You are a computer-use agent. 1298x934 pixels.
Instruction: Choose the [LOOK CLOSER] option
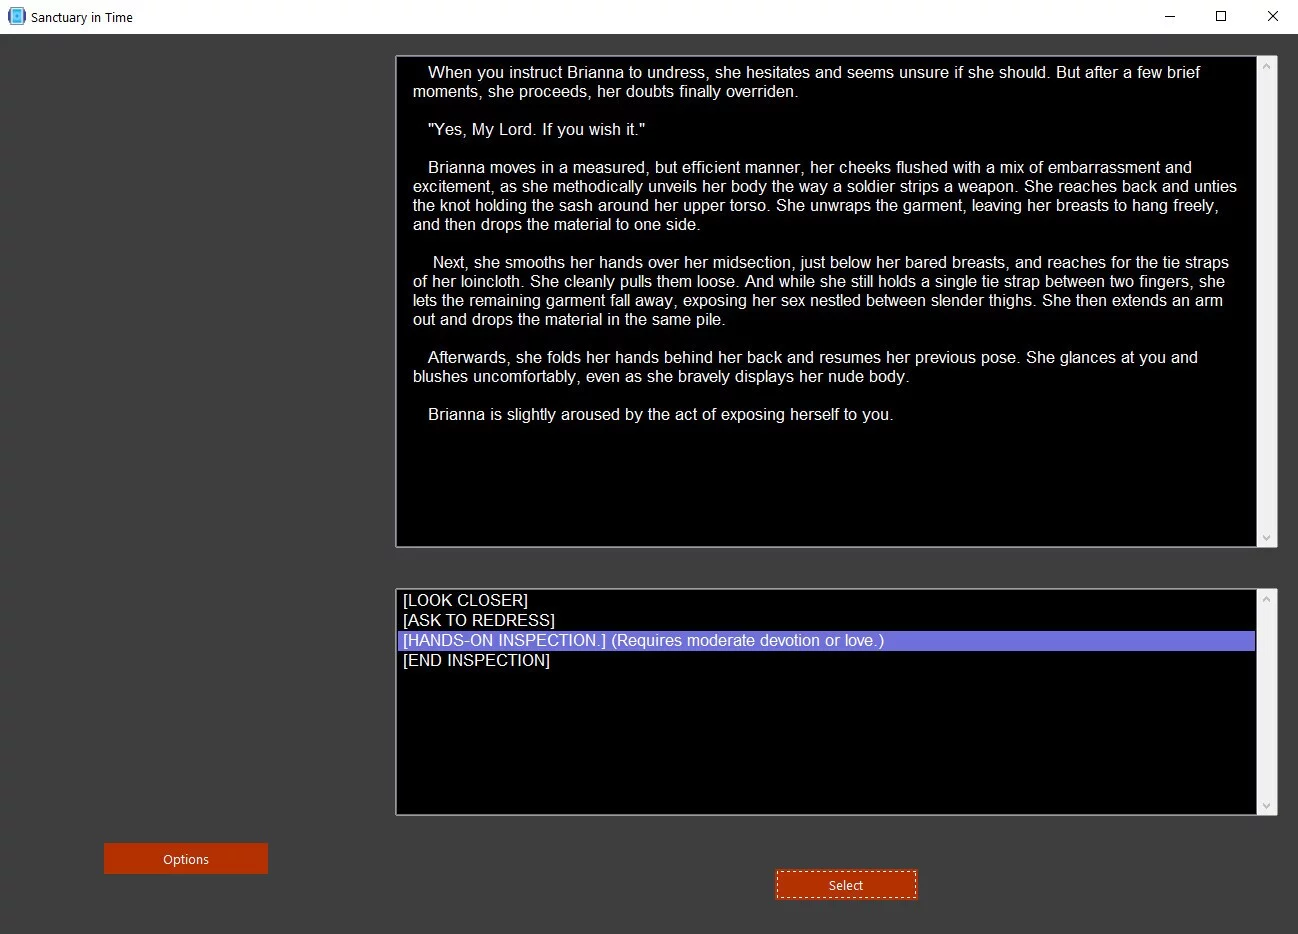[826, 600]
